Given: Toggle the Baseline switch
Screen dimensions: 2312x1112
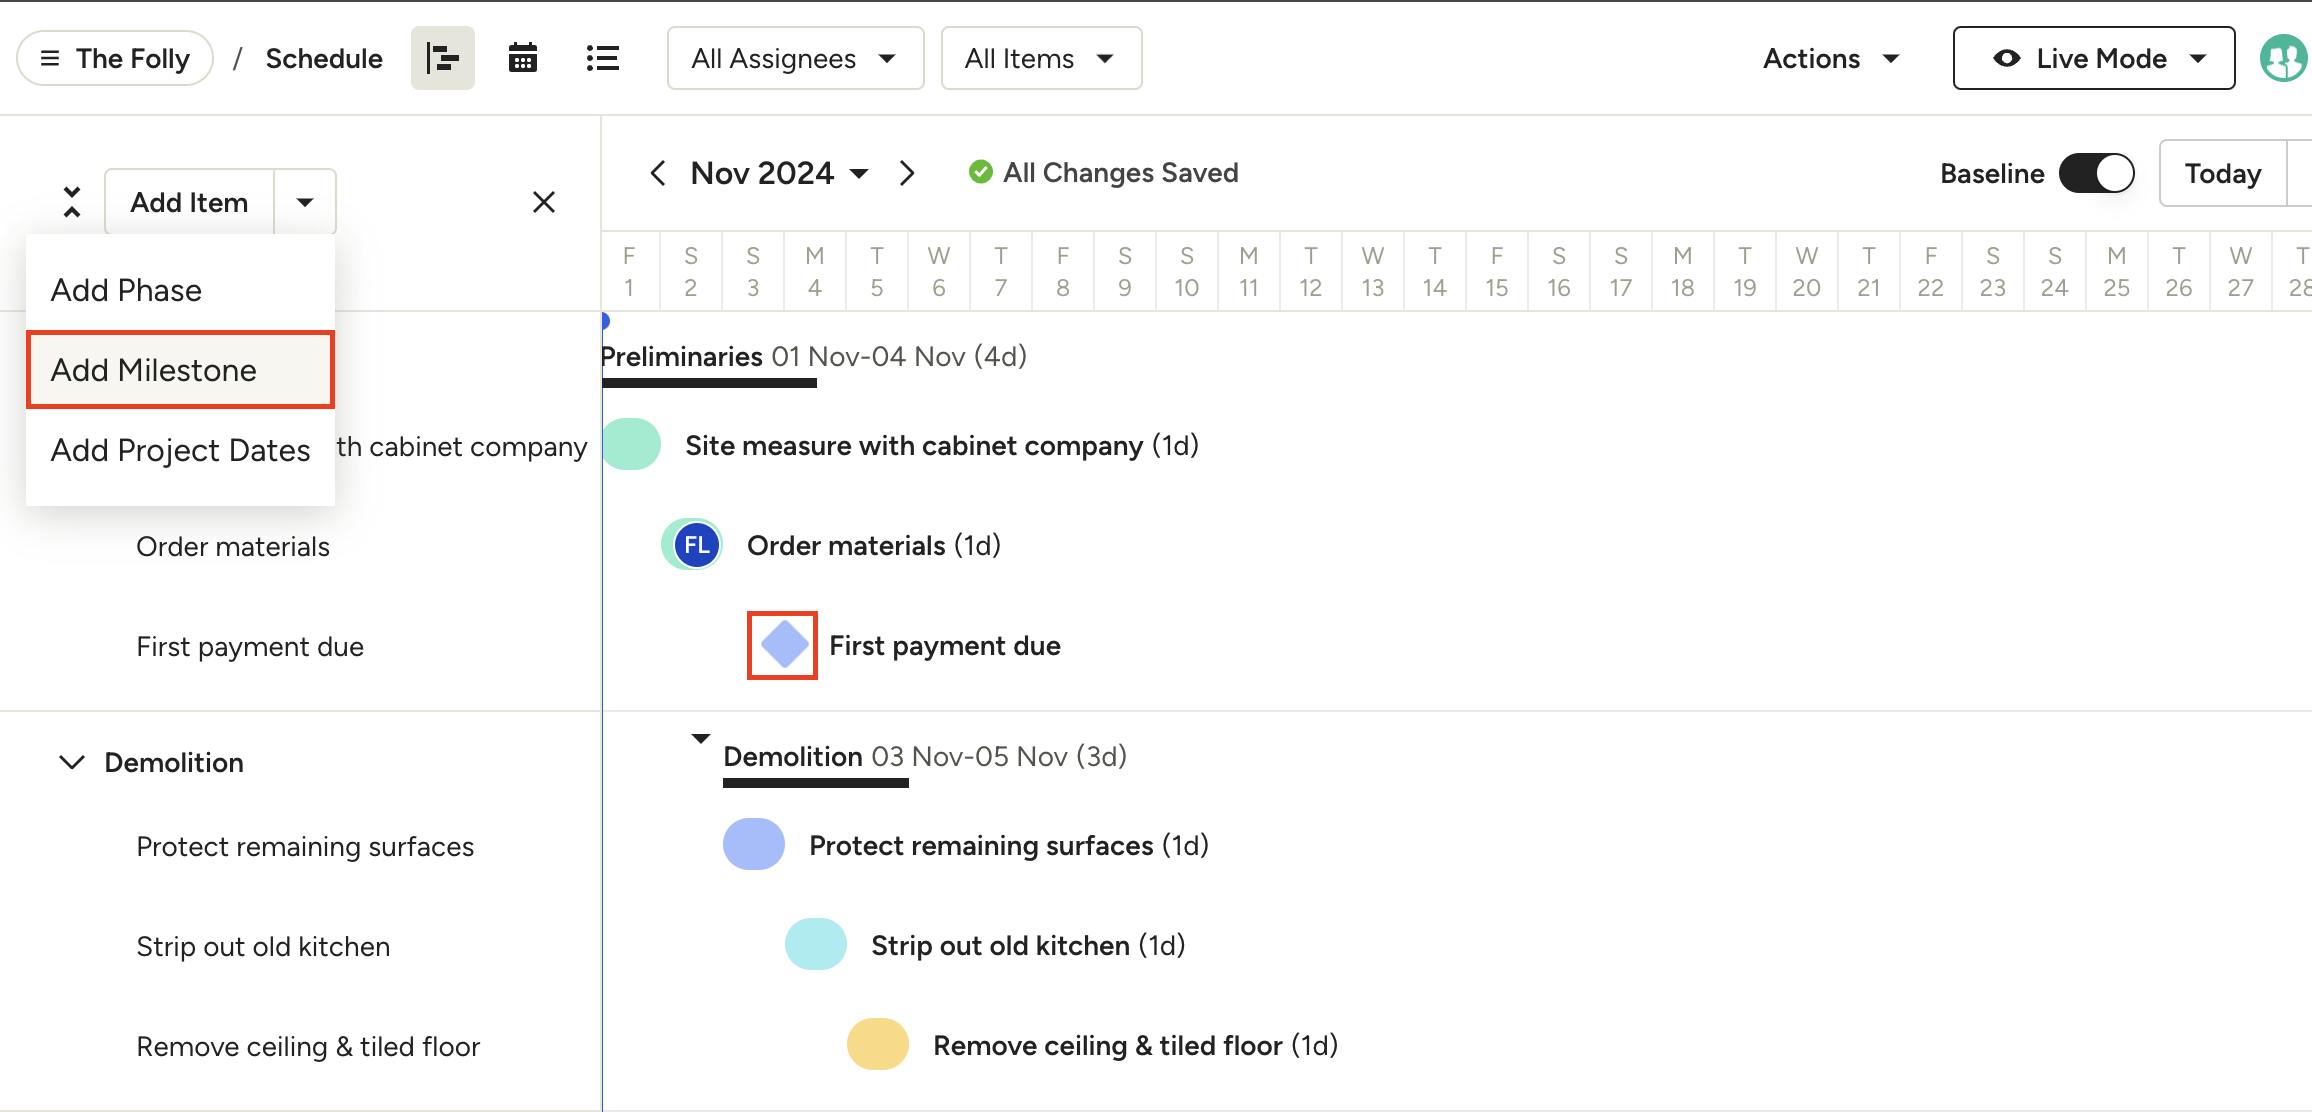Looking at the screenshot, I should coord(2096,173).
